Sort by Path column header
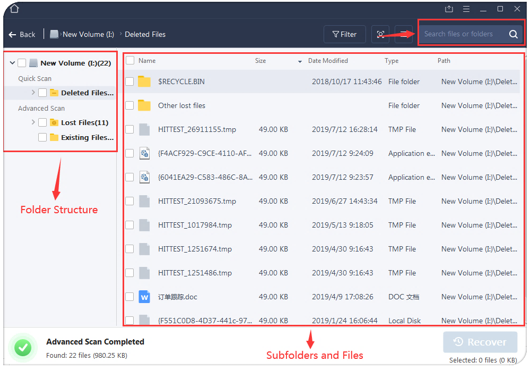529x369 pixels. pos(444,61)
